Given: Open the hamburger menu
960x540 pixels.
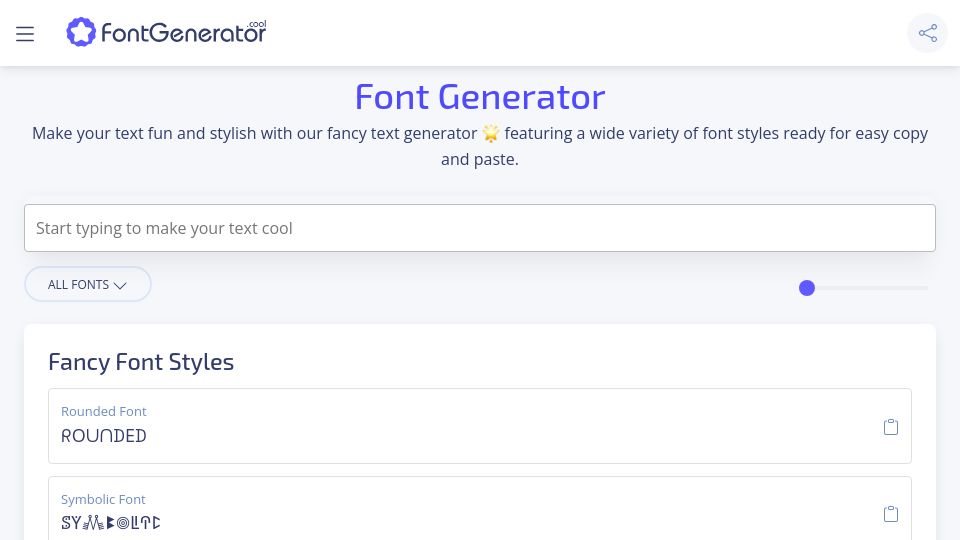Looking at the screenshot, I should point(25,34).
